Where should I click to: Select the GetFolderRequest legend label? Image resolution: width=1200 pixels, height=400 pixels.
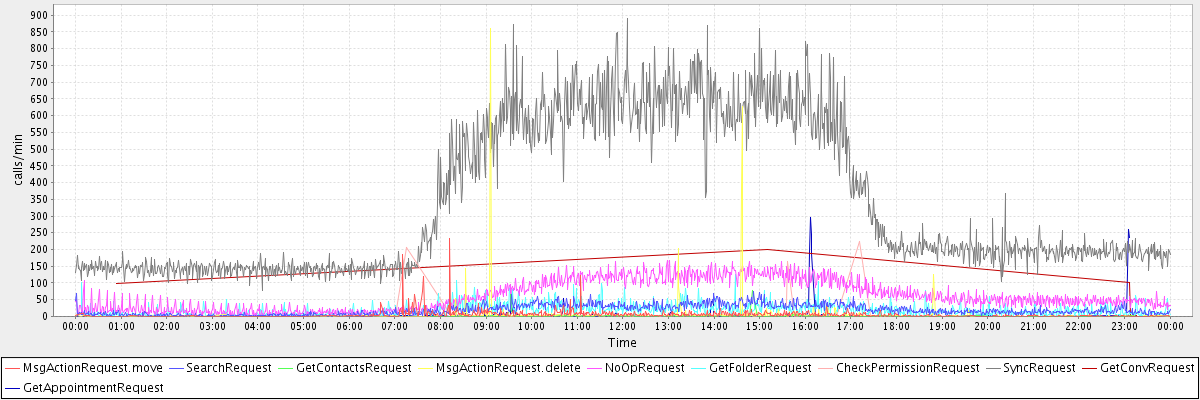(x=760, y=368)
